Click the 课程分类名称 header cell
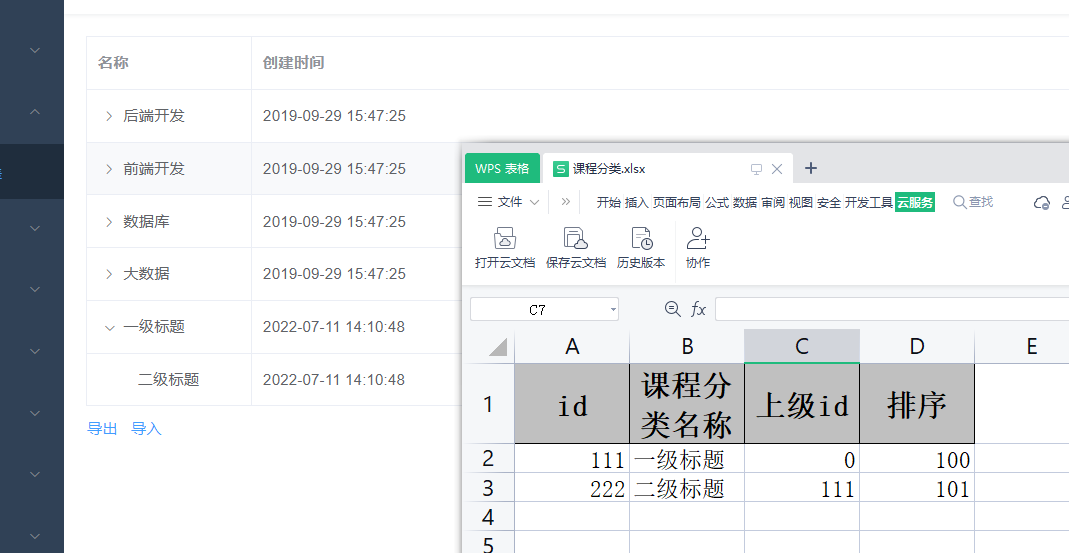 coord(687,404)
